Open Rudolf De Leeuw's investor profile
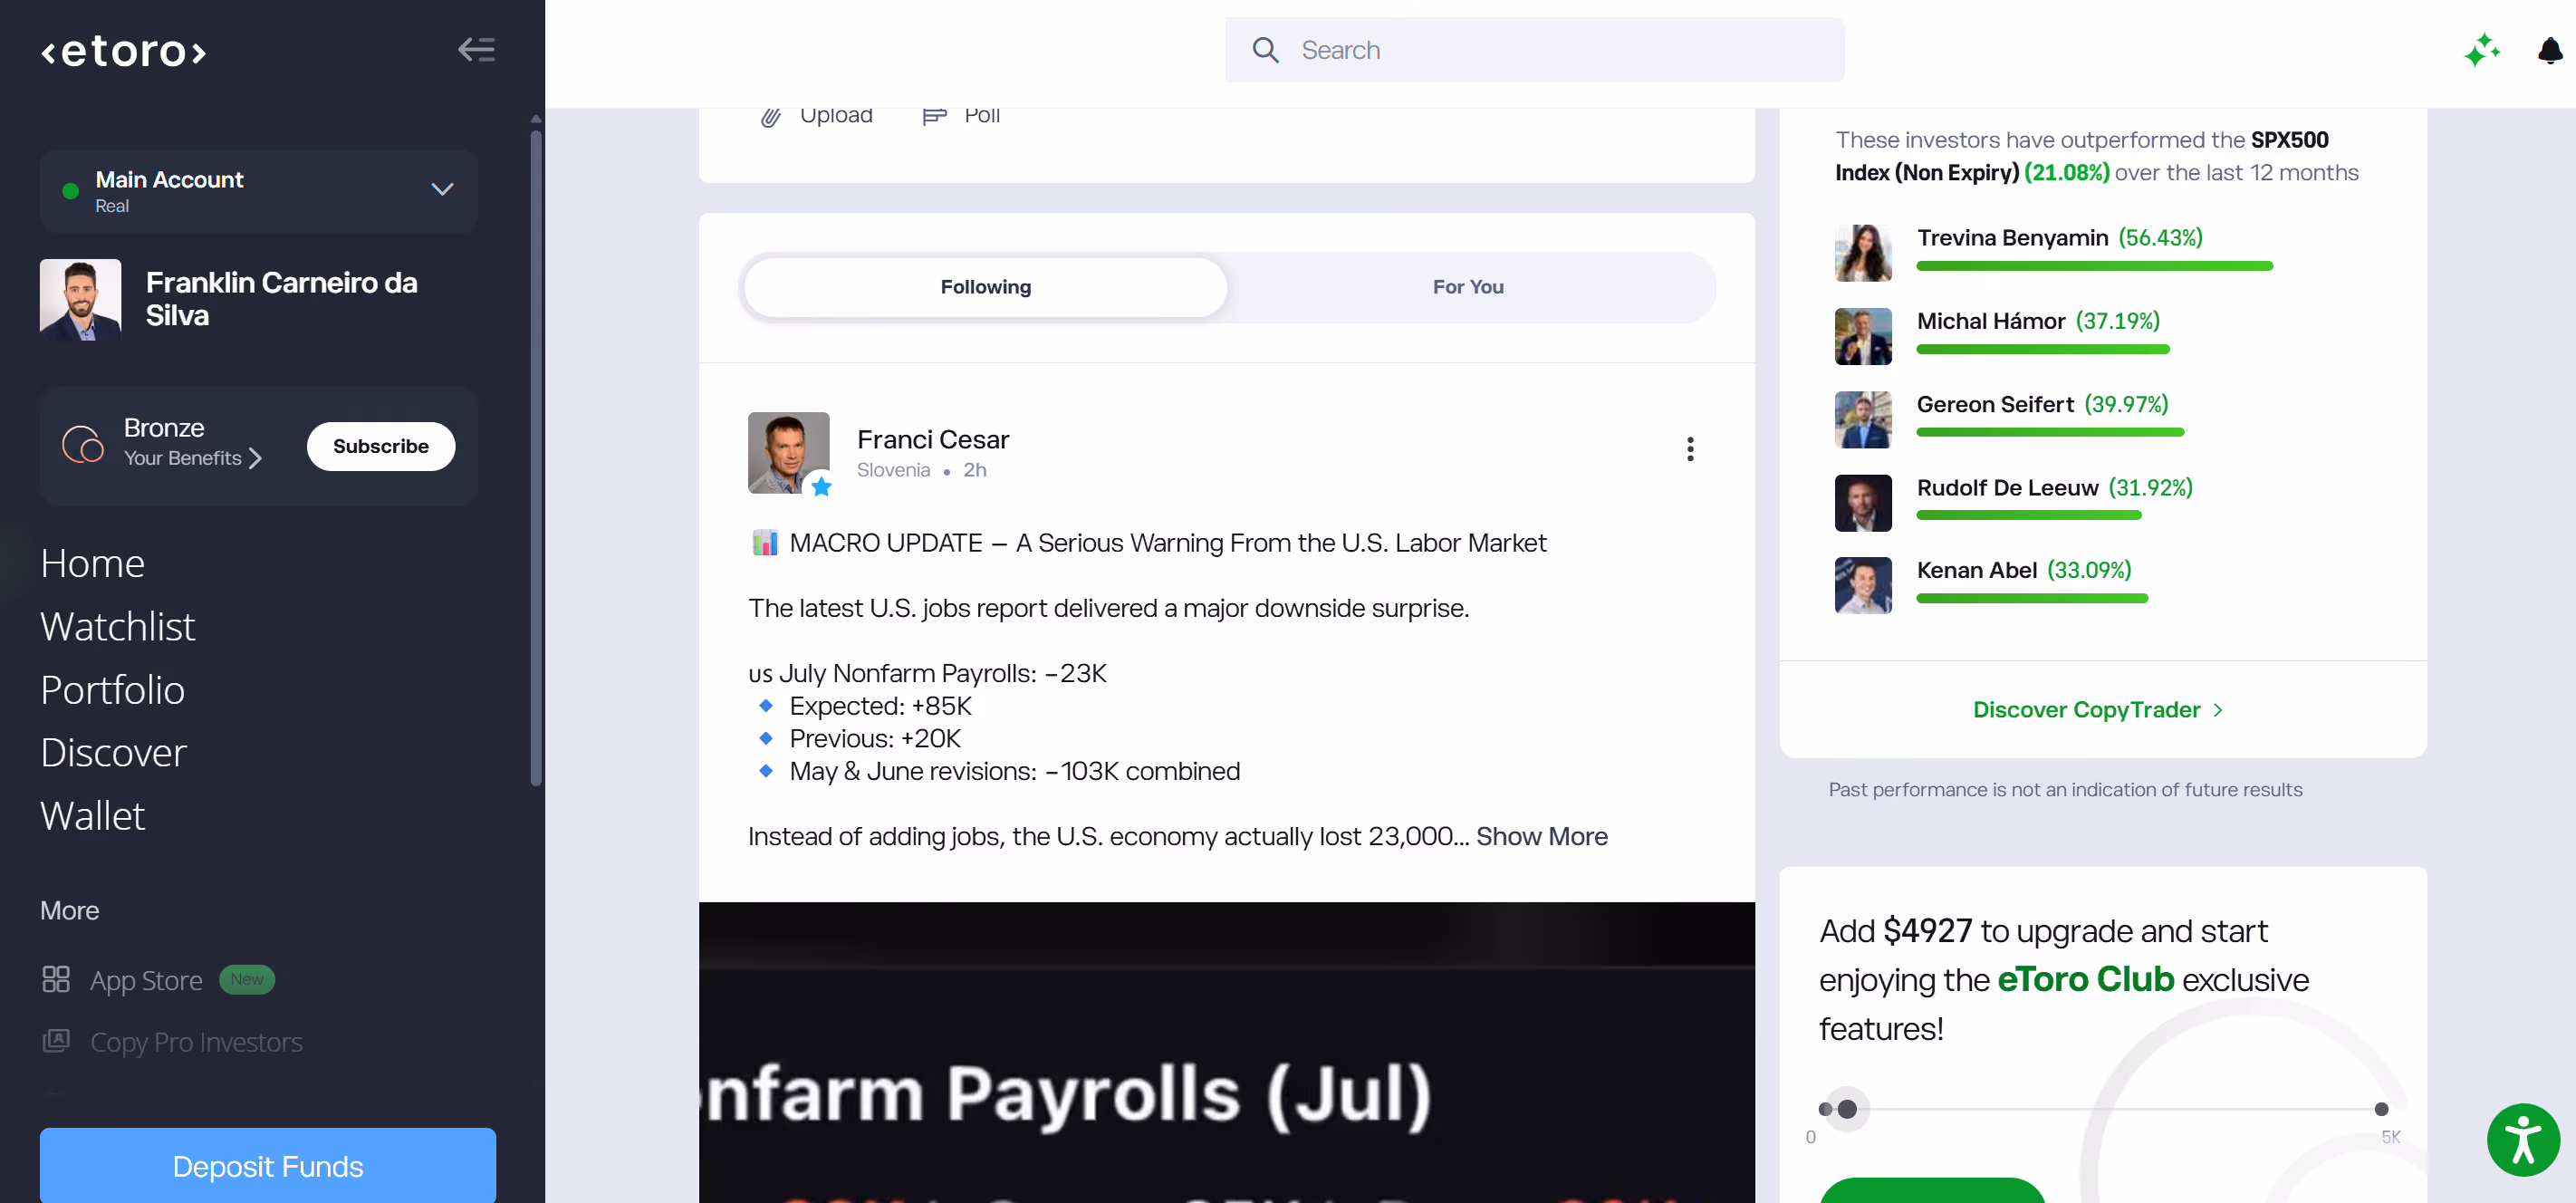The image size is (2576, 1203). pos(2007,488)
